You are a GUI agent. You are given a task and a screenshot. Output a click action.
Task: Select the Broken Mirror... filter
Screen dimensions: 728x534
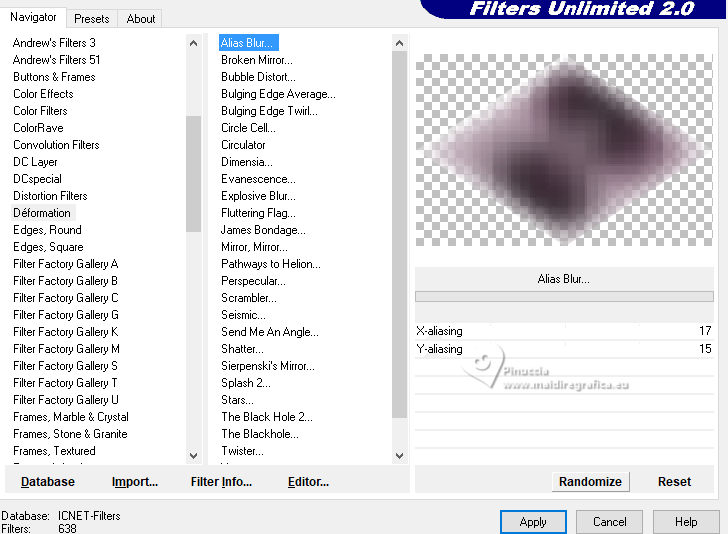click(x=257, y=60)
